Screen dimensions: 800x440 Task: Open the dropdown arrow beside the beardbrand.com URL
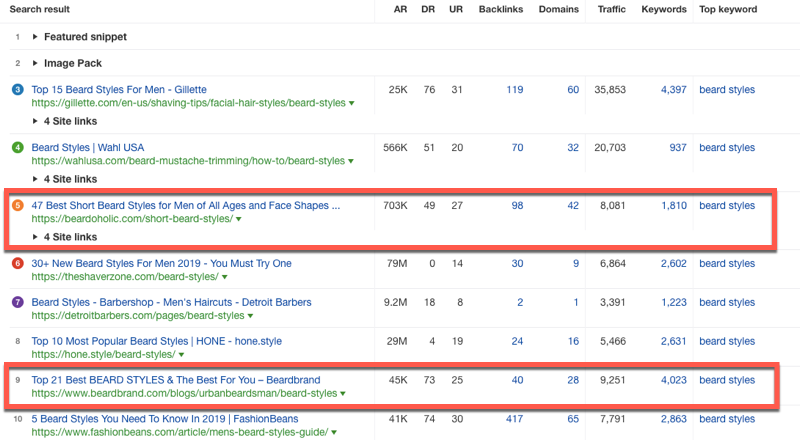coord(342,394)
